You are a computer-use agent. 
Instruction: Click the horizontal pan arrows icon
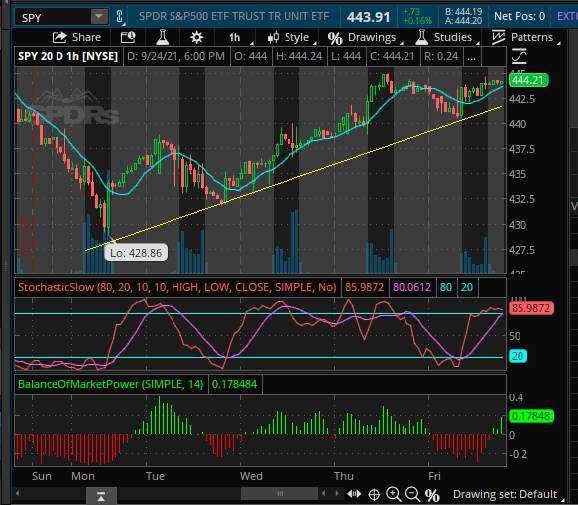coord(354,494)
